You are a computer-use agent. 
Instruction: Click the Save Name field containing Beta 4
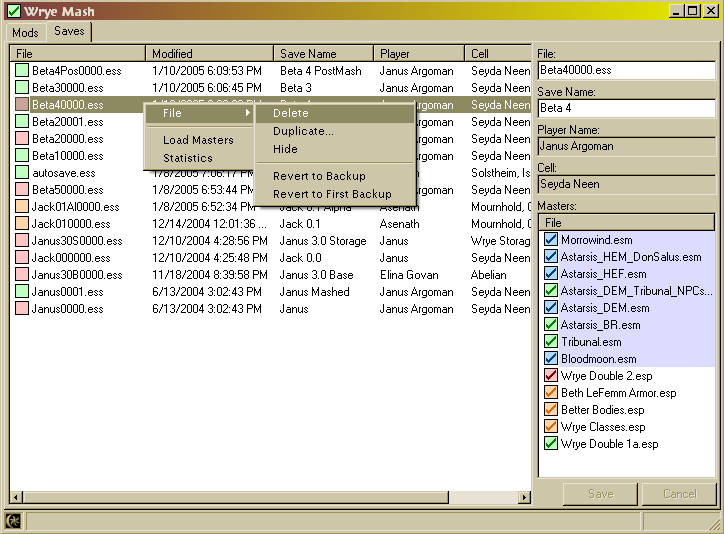[627, 108]
